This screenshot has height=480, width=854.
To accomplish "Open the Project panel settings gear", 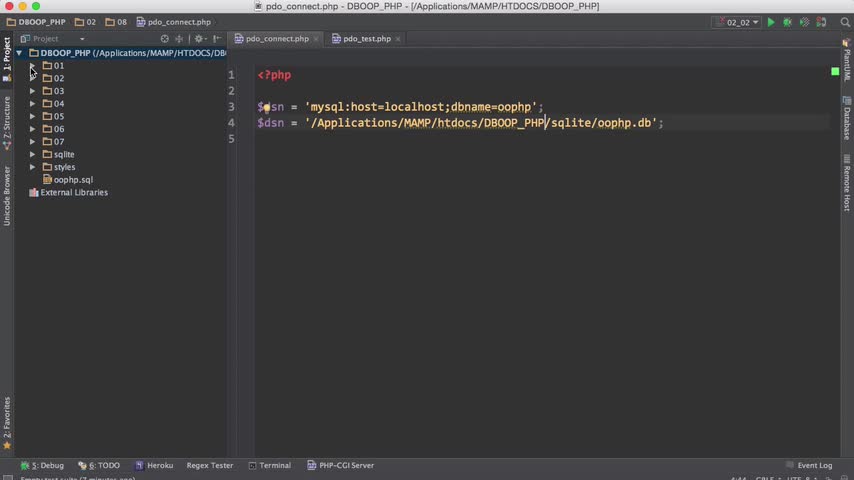I will (199, 39).
